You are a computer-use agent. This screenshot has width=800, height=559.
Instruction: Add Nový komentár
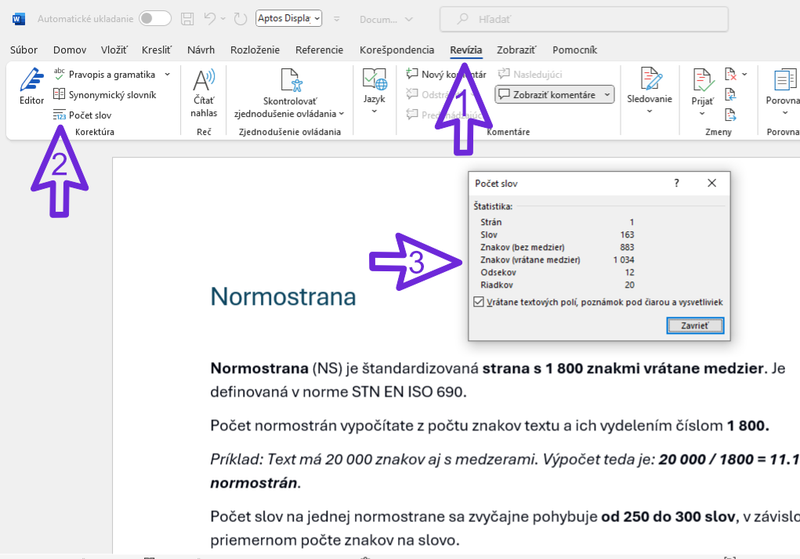point(446,74)
